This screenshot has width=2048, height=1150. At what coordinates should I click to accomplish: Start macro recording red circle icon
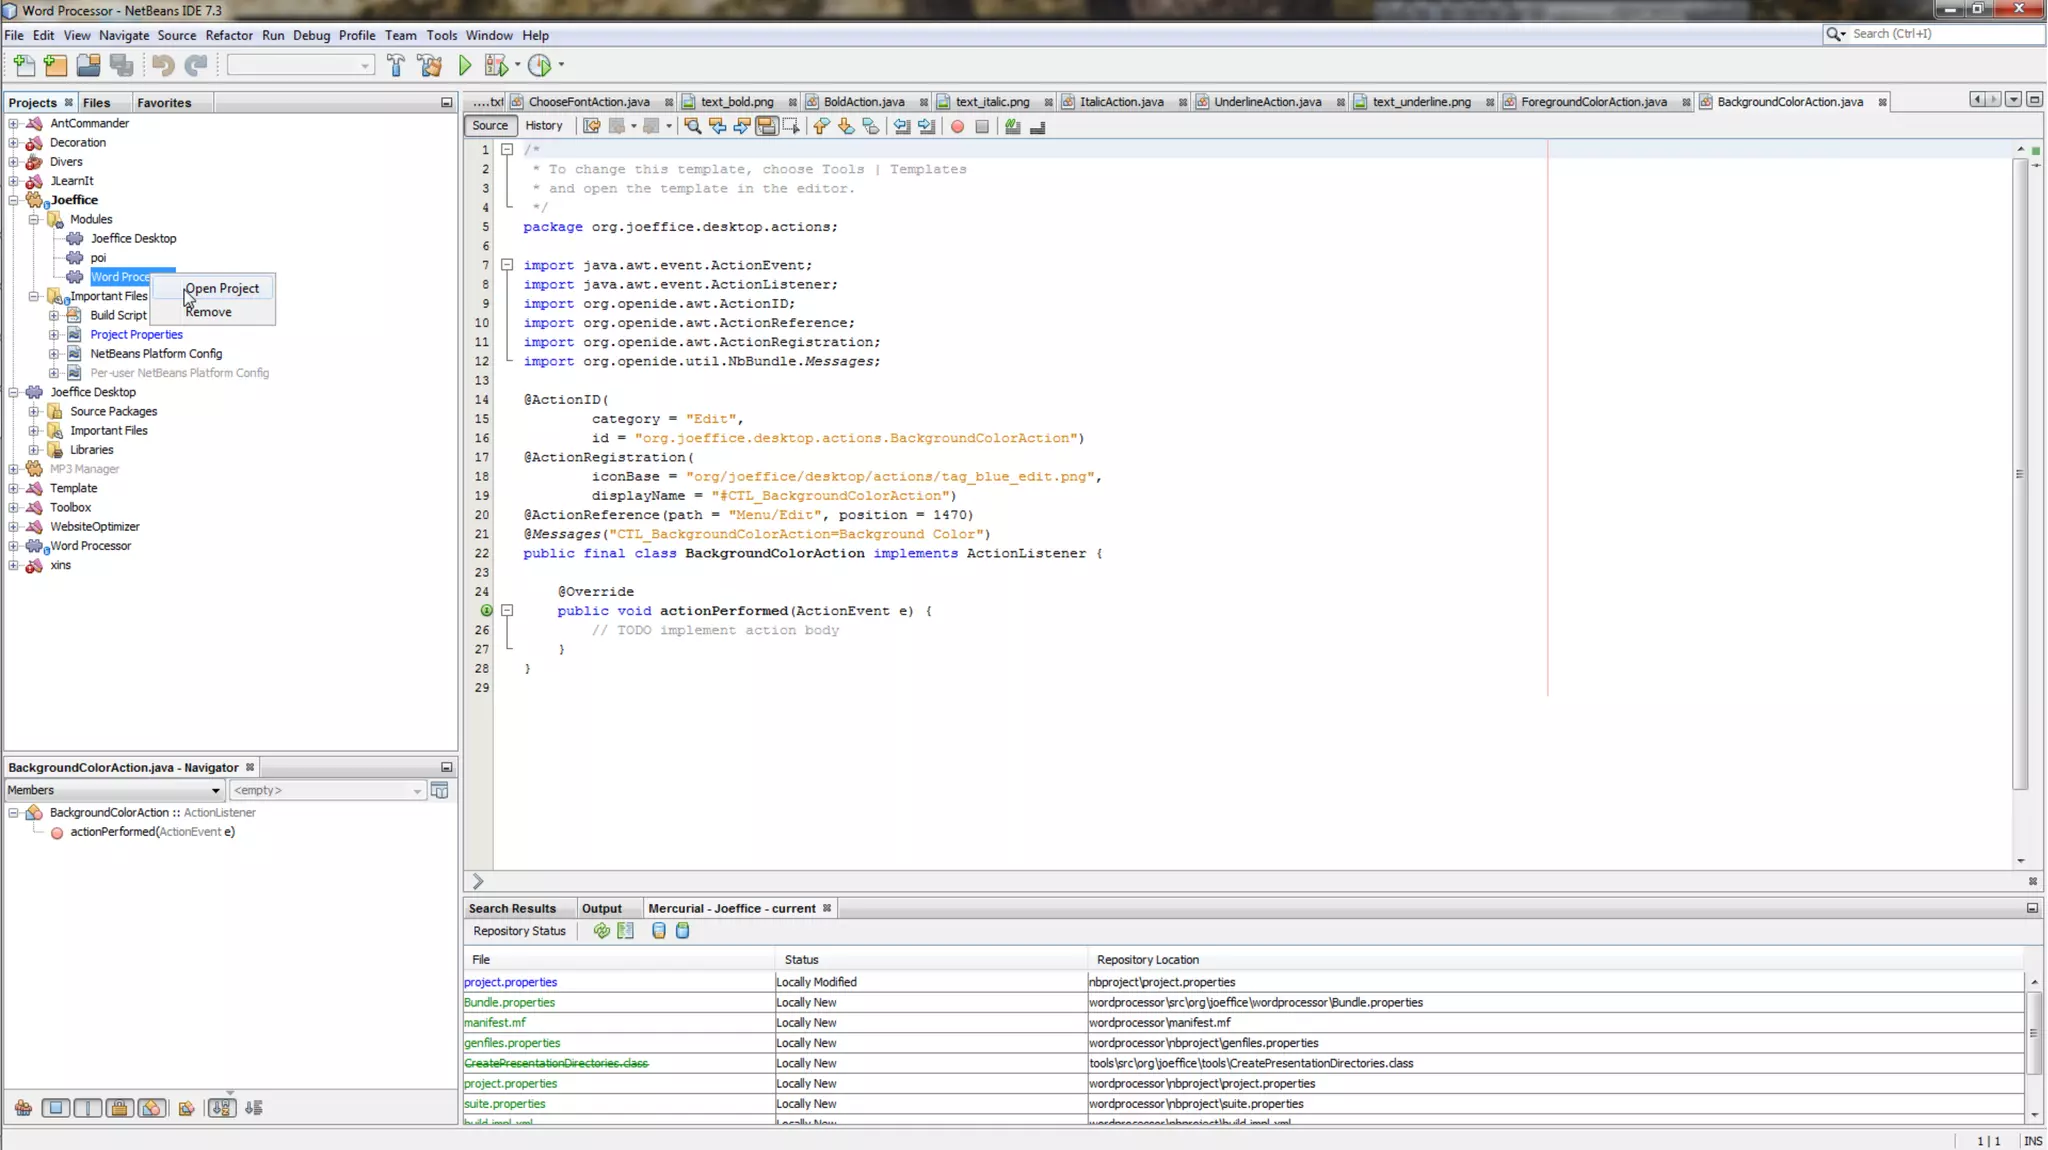957,126
